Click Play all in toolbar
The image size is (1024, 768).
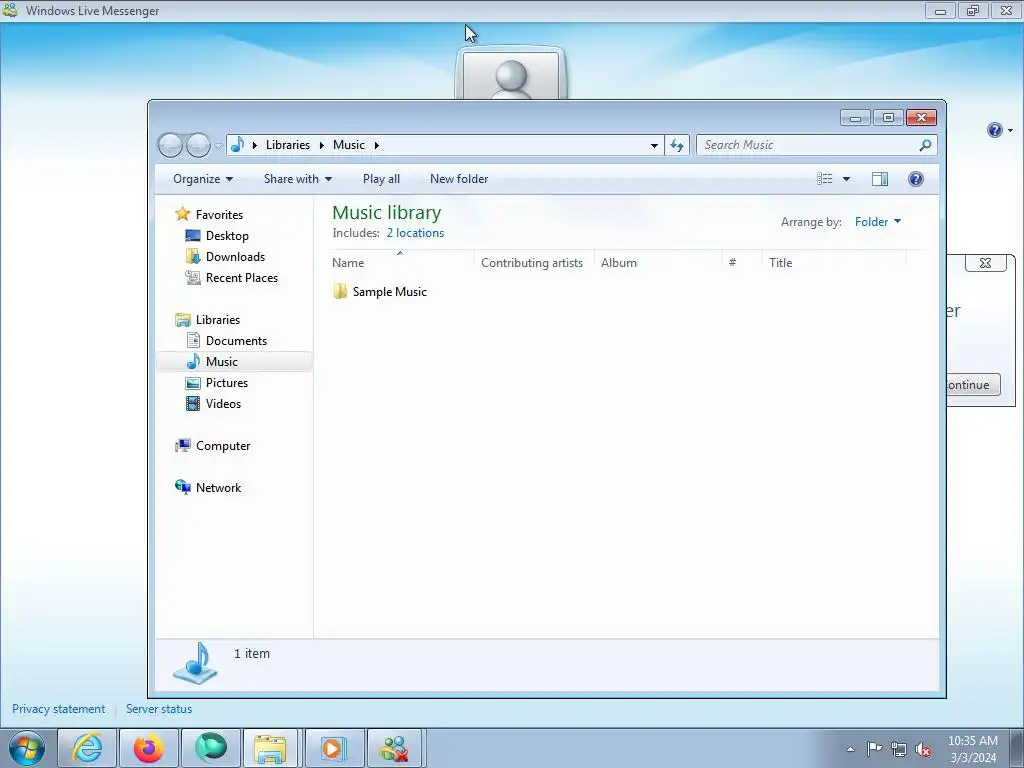381,179
